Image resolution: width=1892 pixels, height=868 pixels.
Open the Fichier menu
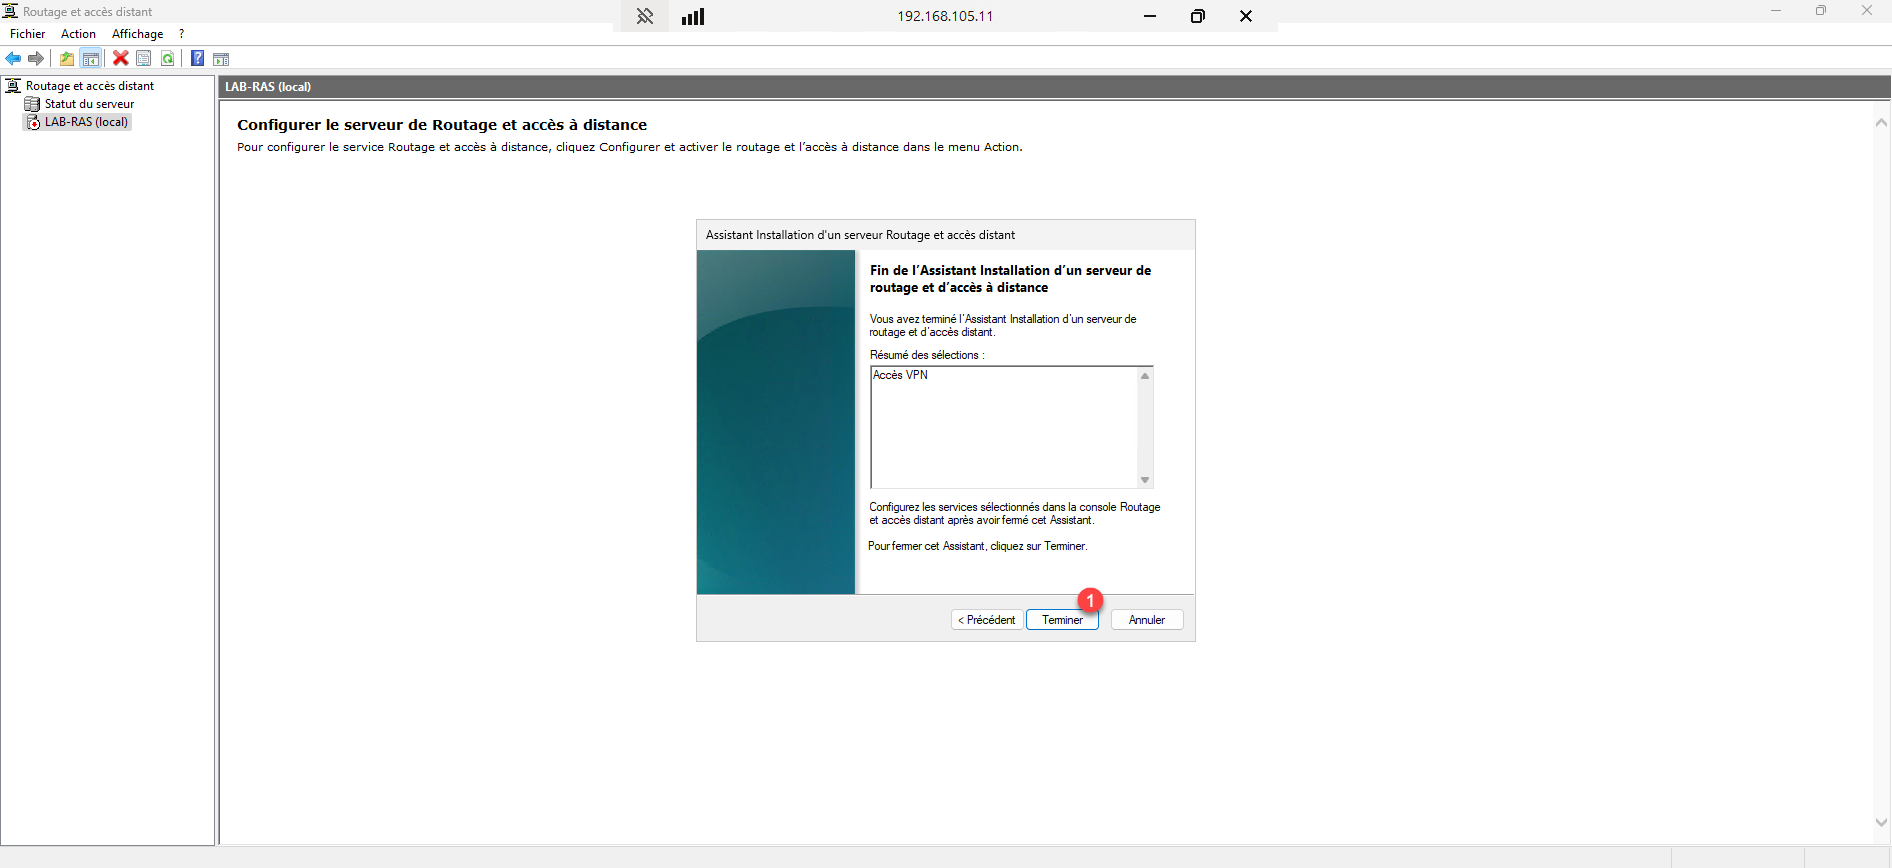pyautogui.click(x=28, y=34)
